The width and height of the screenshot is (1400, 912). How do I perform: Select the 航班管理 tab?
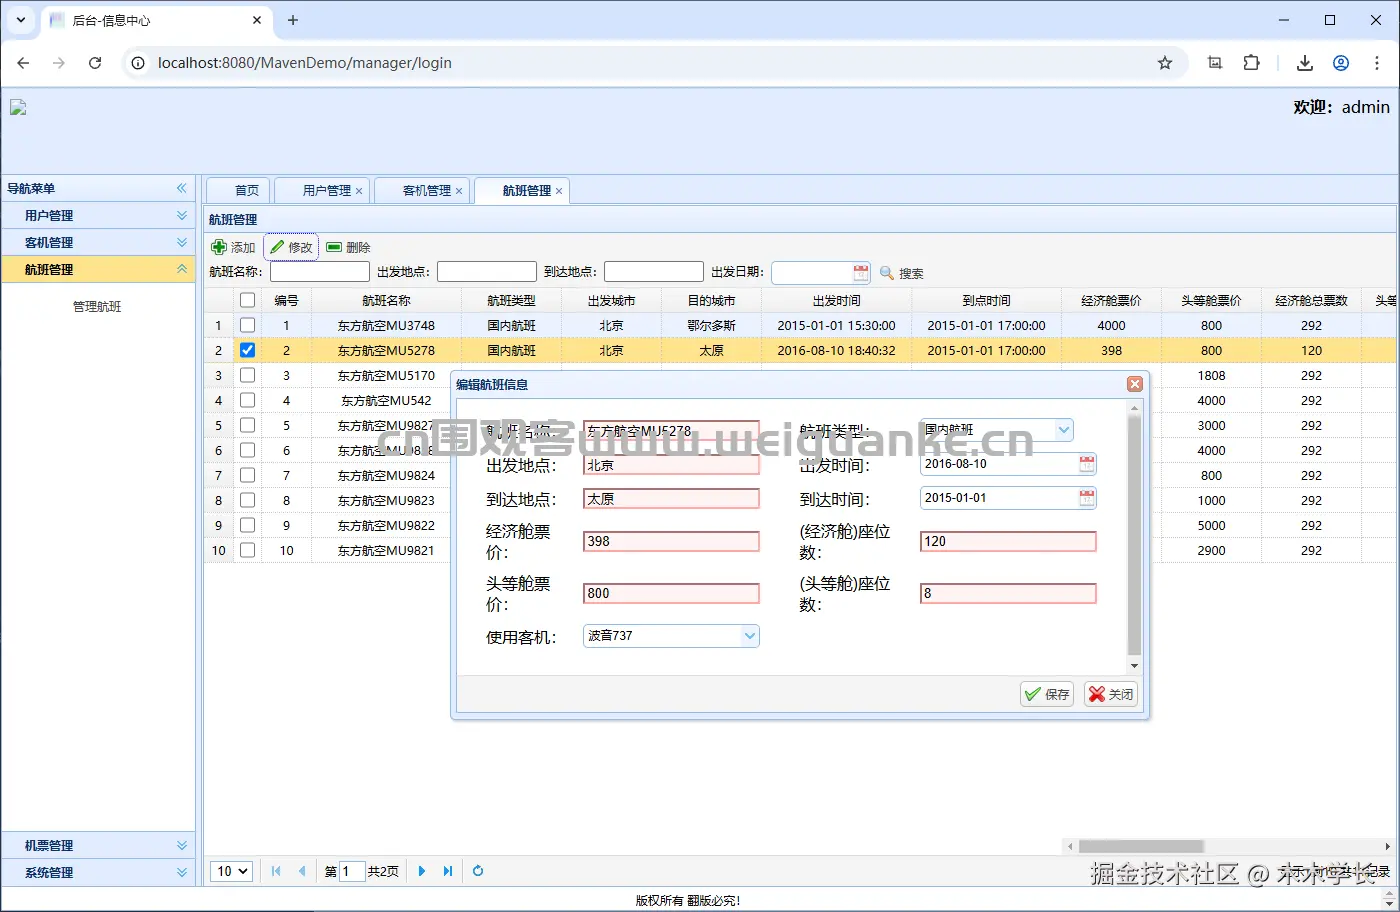(521, 190)
